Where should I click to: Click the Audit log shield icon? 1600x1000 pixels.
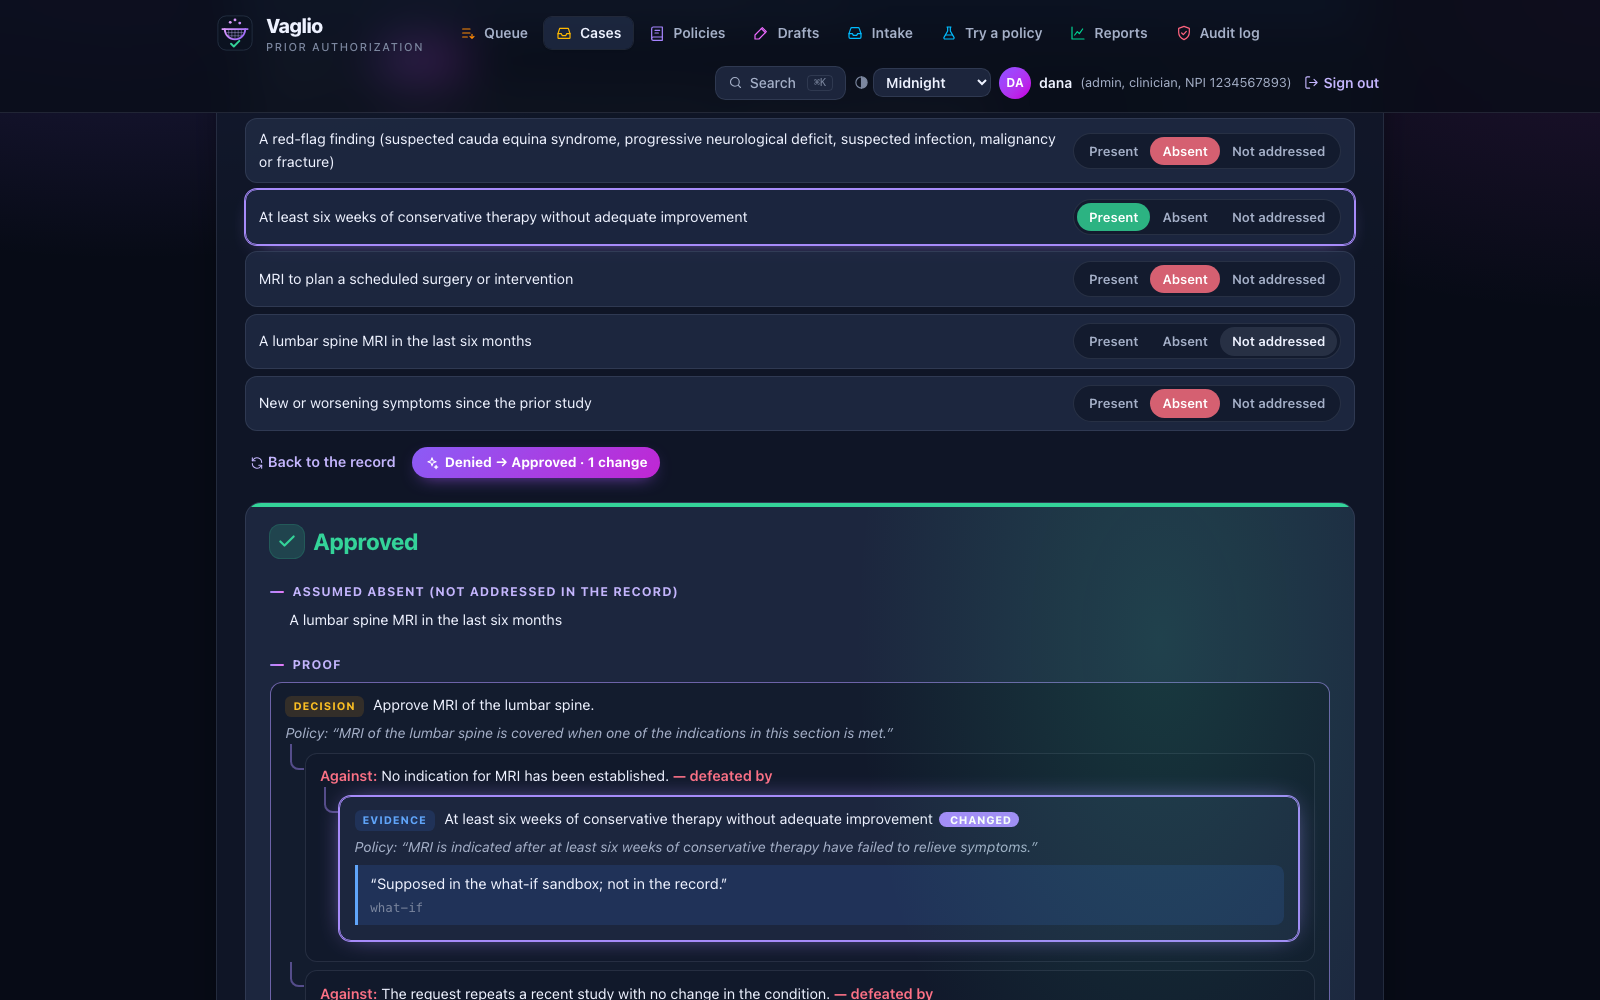pos(1184,33)
